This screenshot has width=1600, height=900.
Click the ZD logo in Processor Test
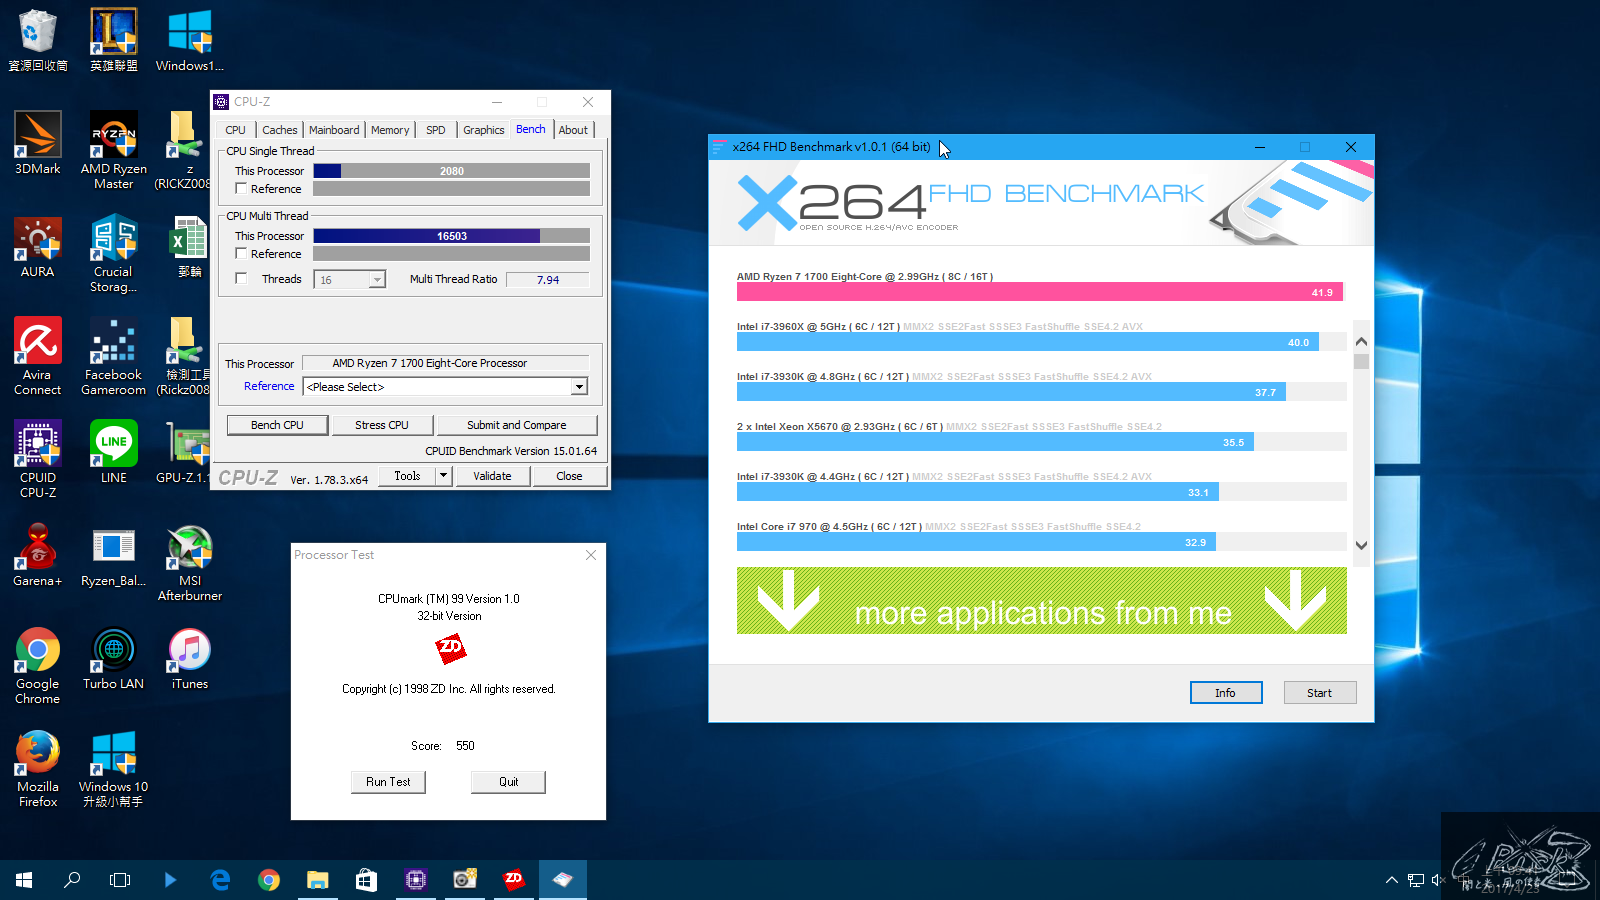(451, 649)
